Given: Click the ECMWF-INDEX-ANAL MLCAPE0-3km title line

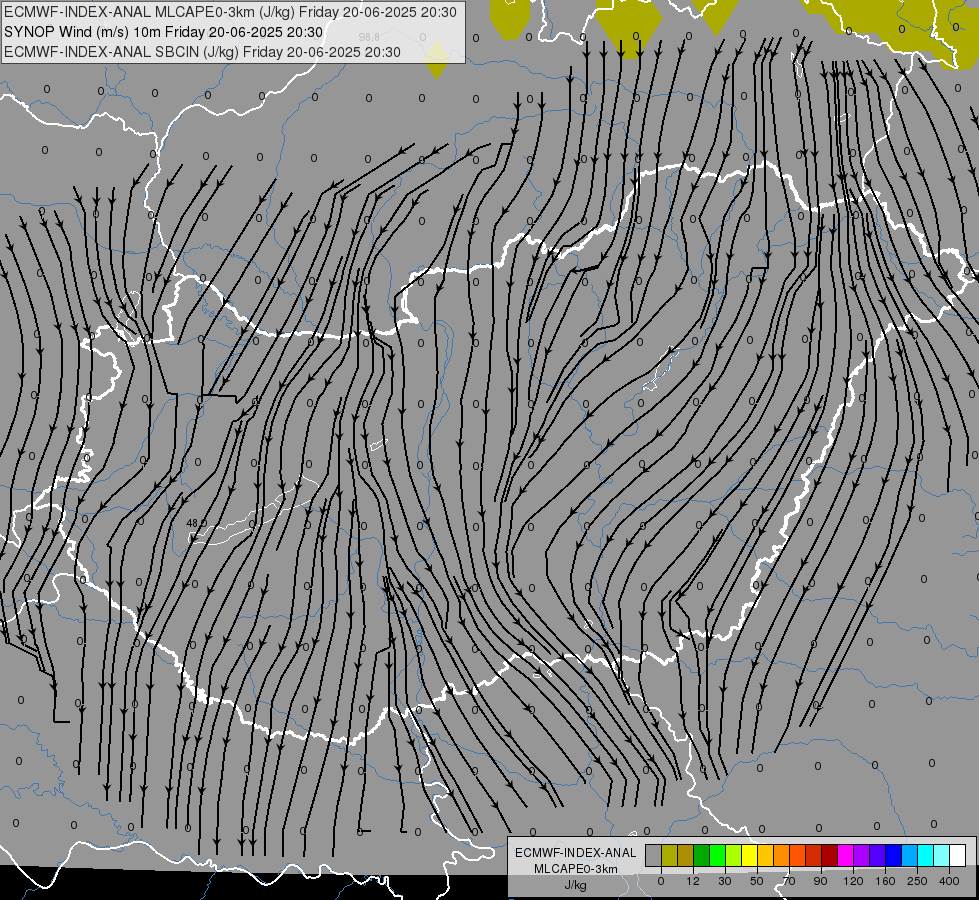Looking at the screenshot, I should point(230,12).
